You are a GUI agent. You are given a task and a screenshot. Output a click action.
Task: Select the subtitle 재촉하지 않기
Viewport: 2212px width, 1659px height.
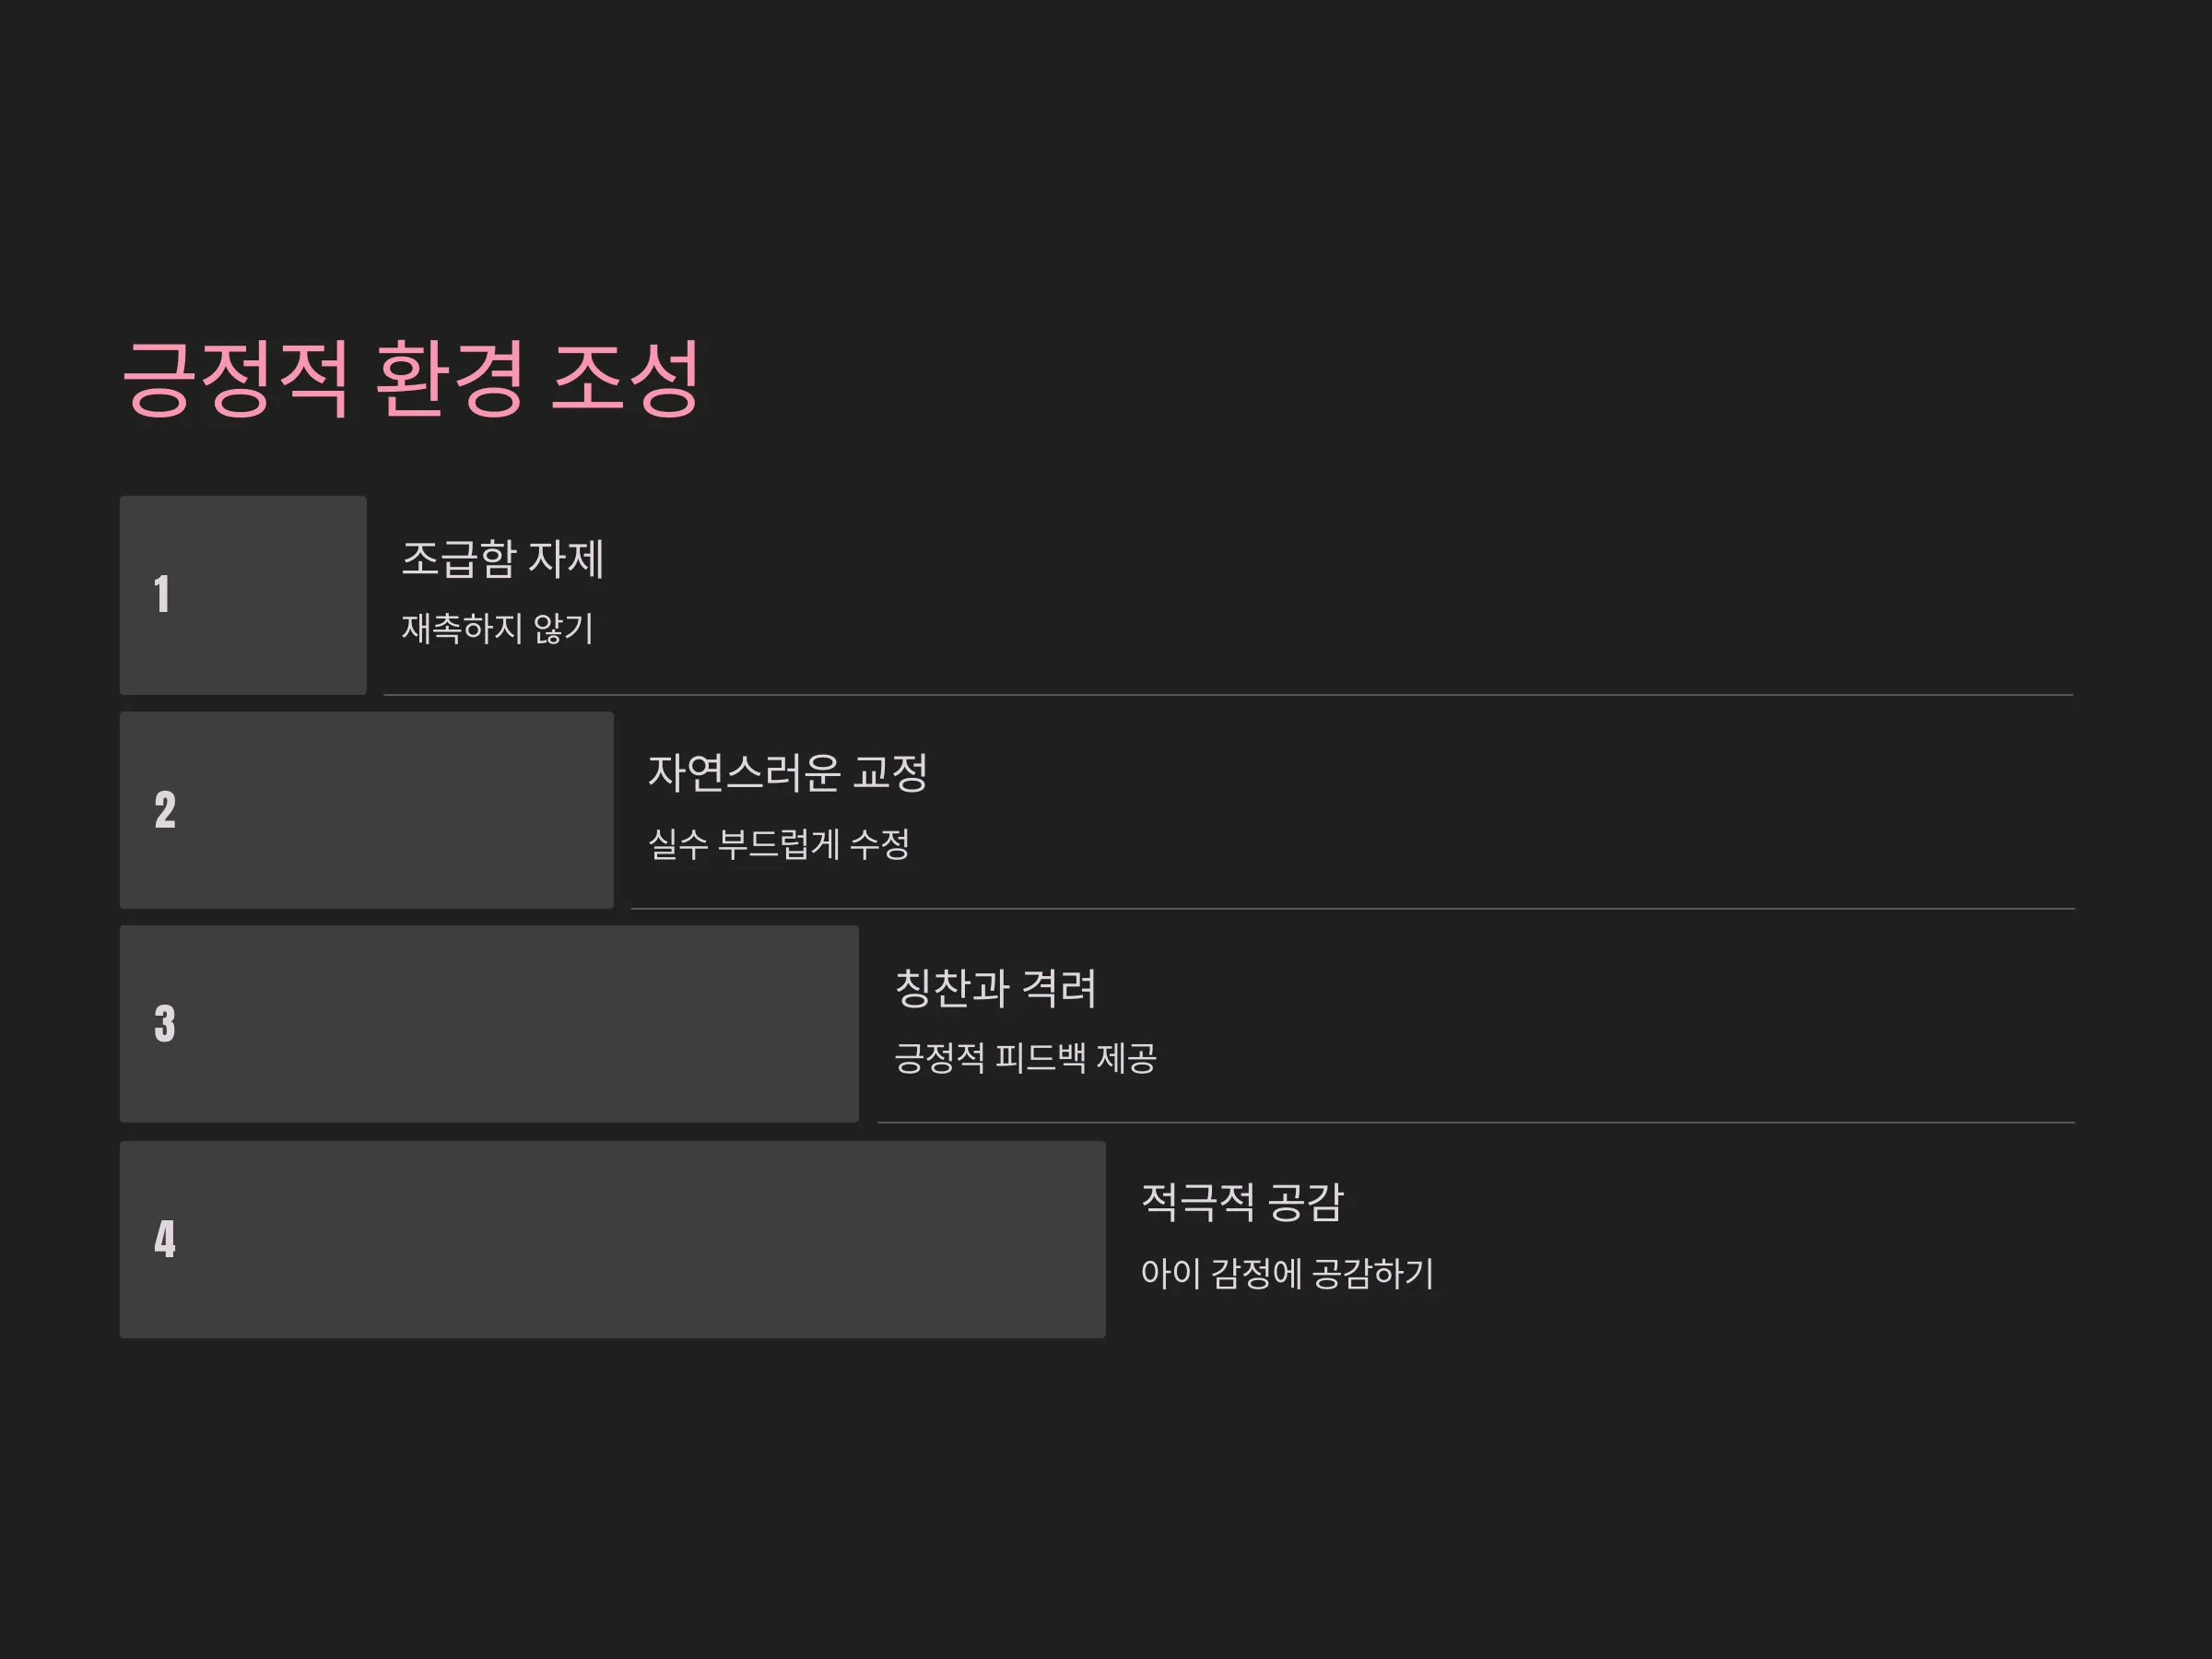[498, 629]
